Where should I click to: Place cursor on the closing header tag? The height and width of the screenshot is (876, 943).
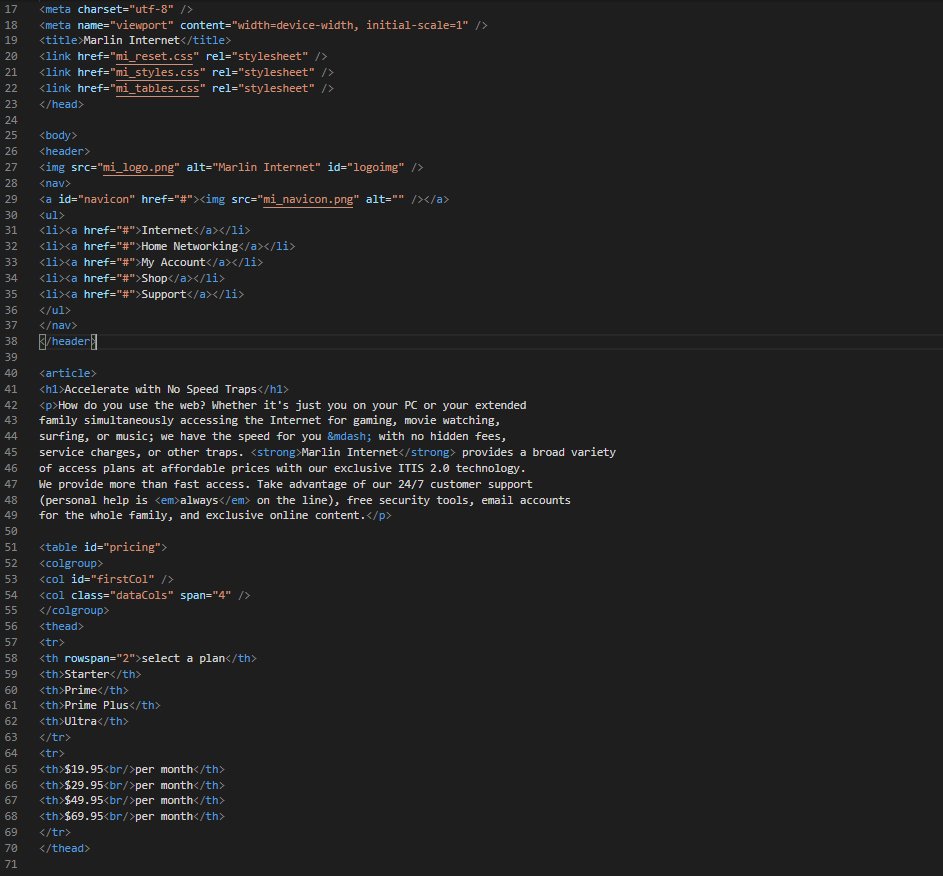pos(68,341)
